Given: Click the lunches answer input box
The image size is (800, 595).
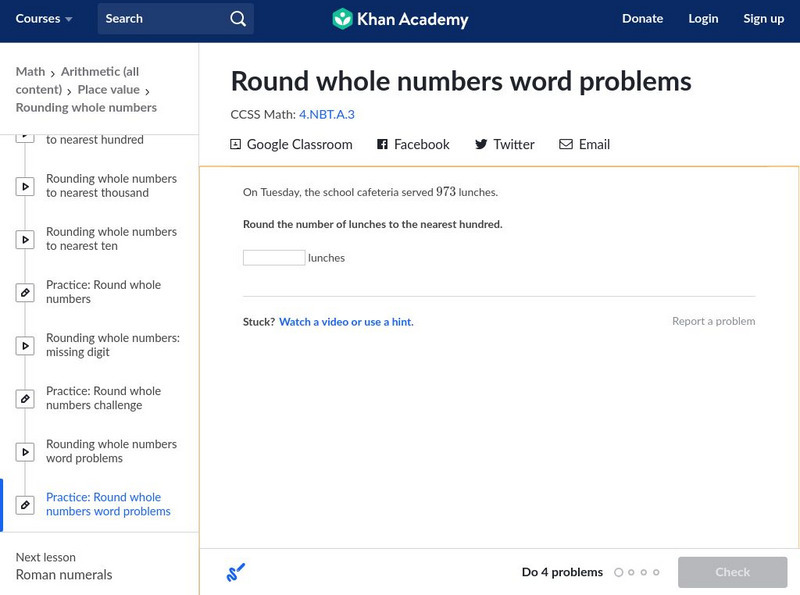Looking at the screenshot, I should (x=274, y=258).
